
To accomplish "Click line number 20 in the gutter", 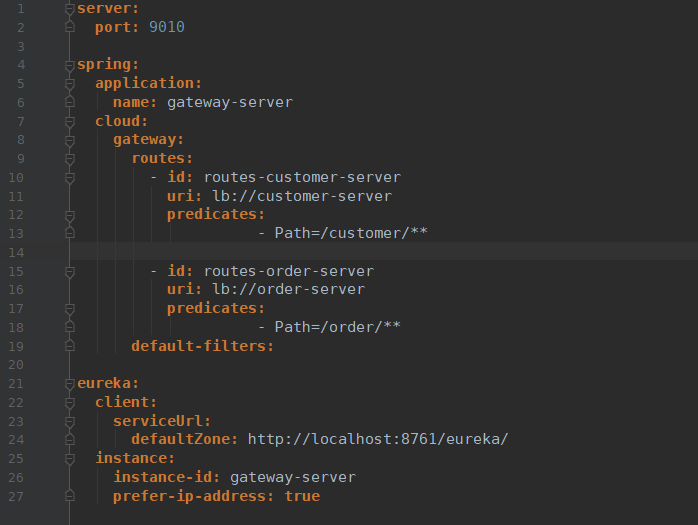I will click(x=16, y=365).
